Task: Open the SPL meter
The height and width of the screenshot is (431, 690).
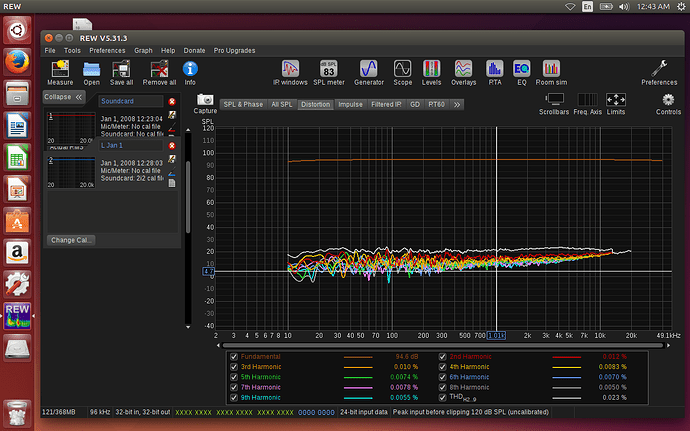Action: pos(329,73)
